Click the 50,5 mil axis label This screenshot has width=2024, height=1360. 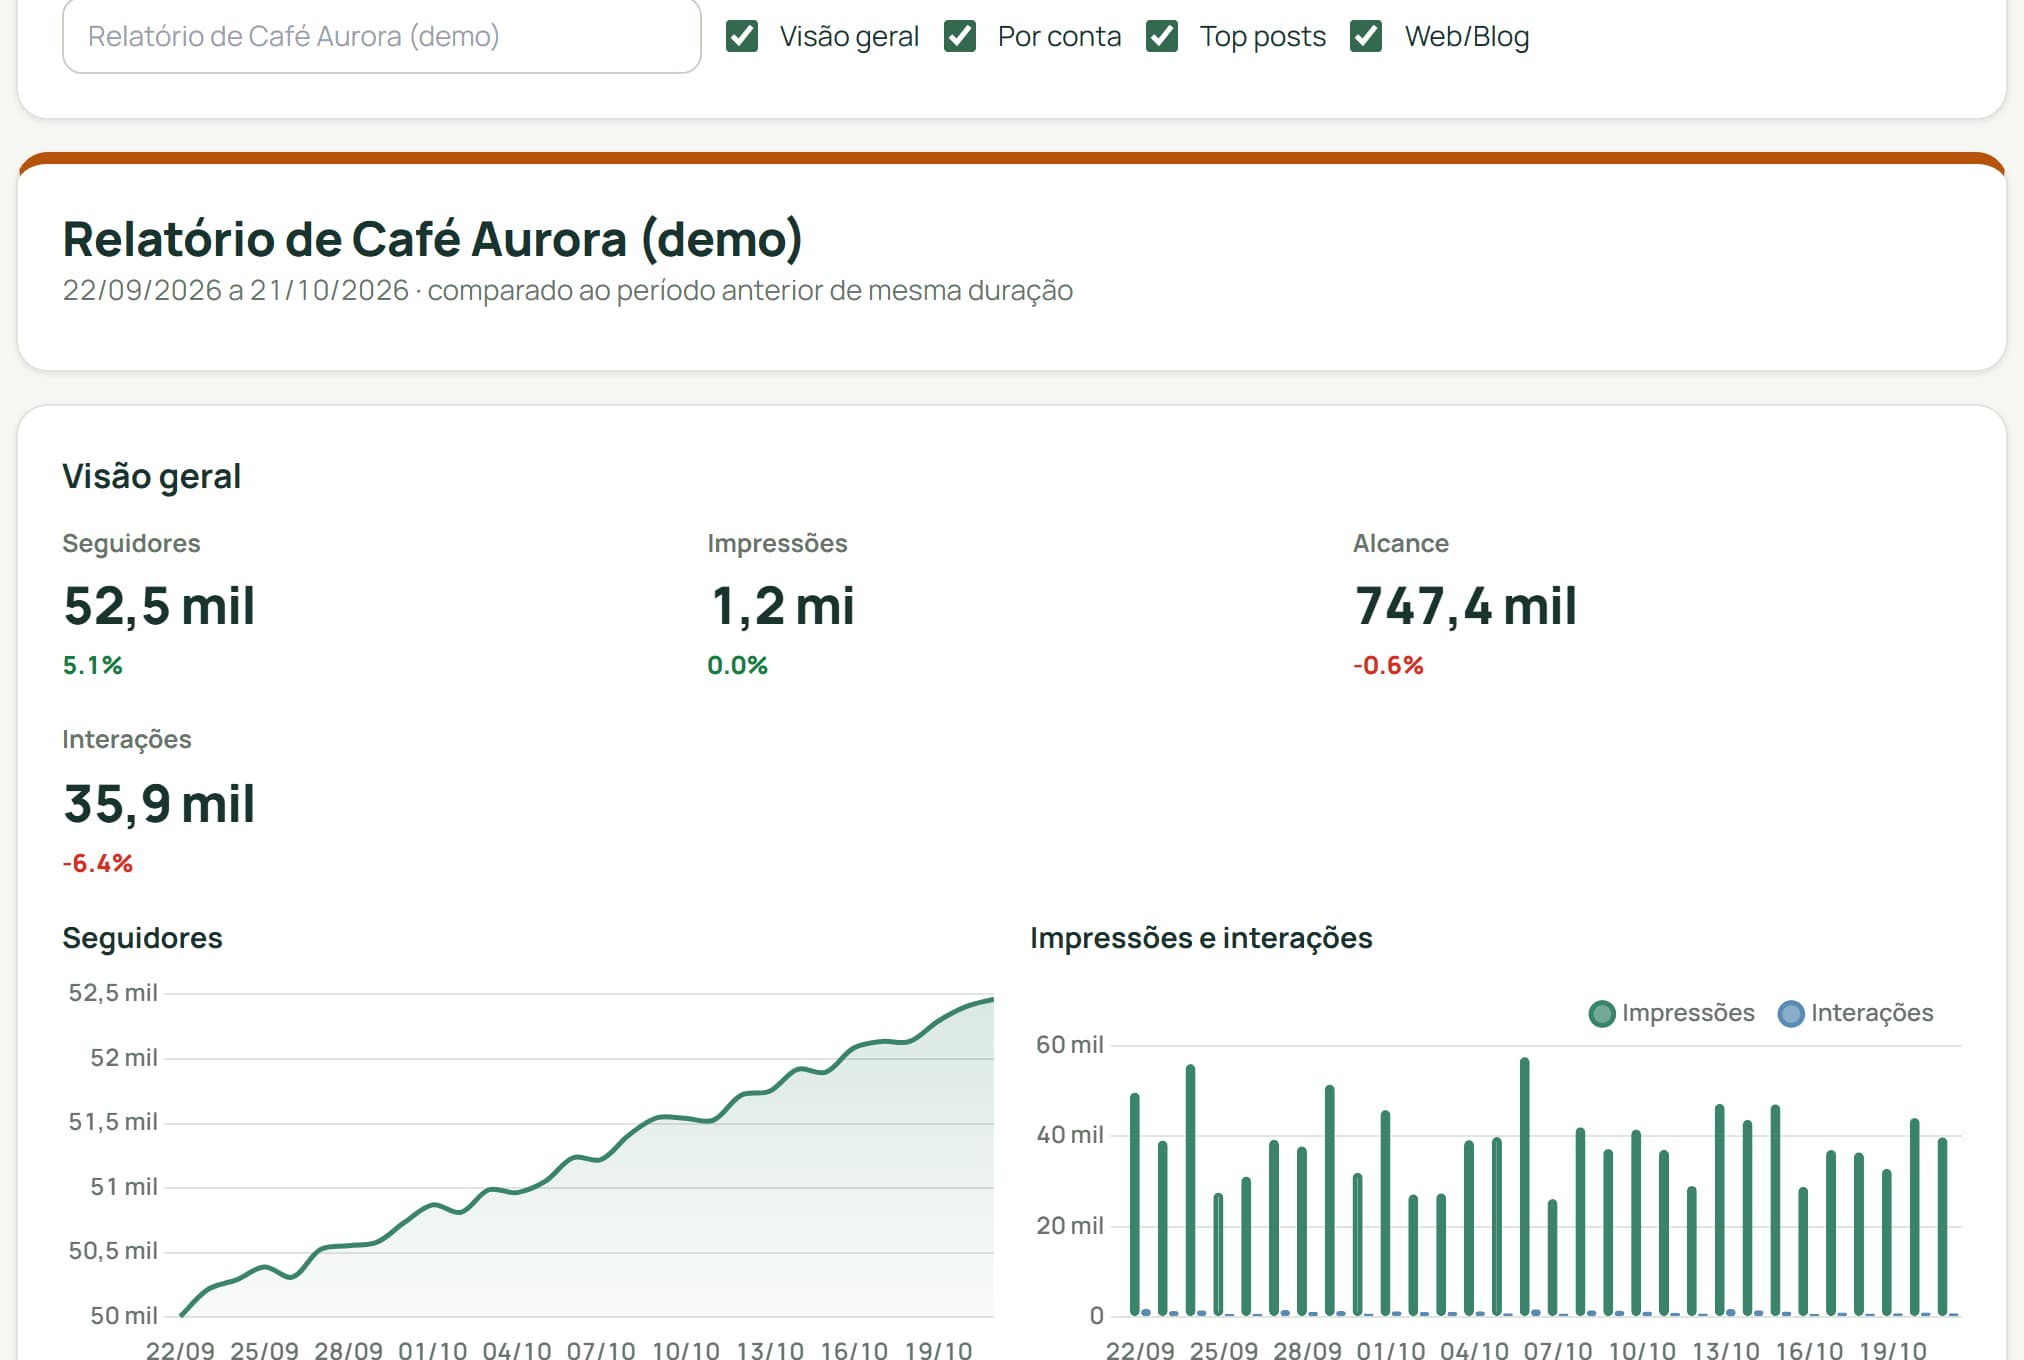(113, 1251)
